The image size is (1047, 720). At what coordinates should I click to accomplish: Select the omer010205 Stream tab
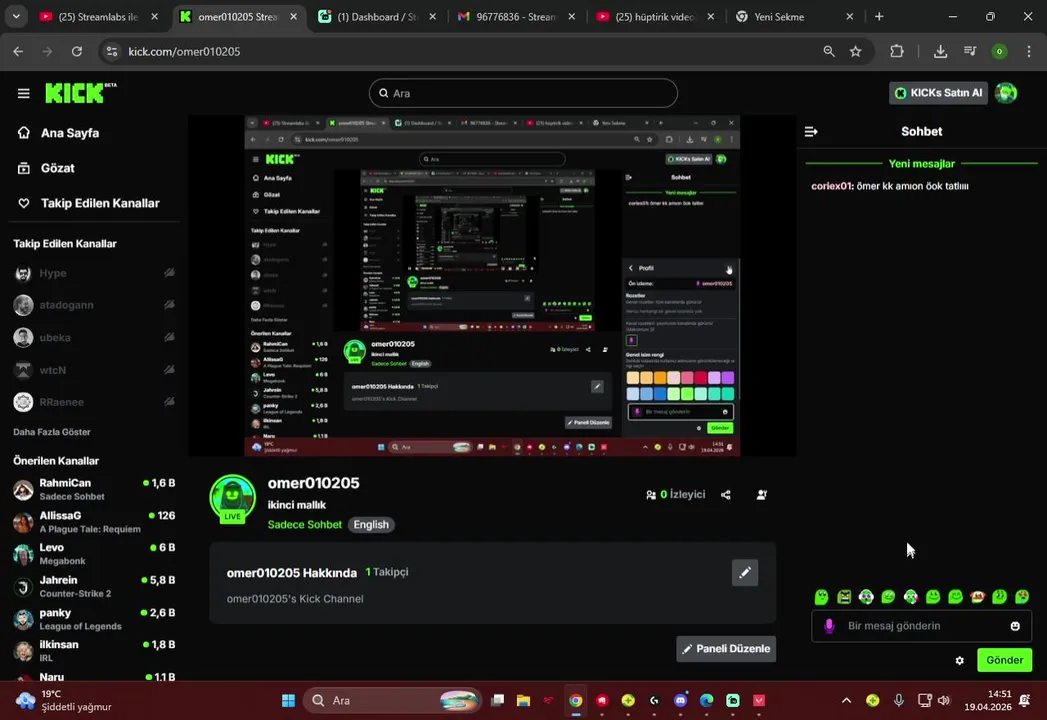coord(238,17)
